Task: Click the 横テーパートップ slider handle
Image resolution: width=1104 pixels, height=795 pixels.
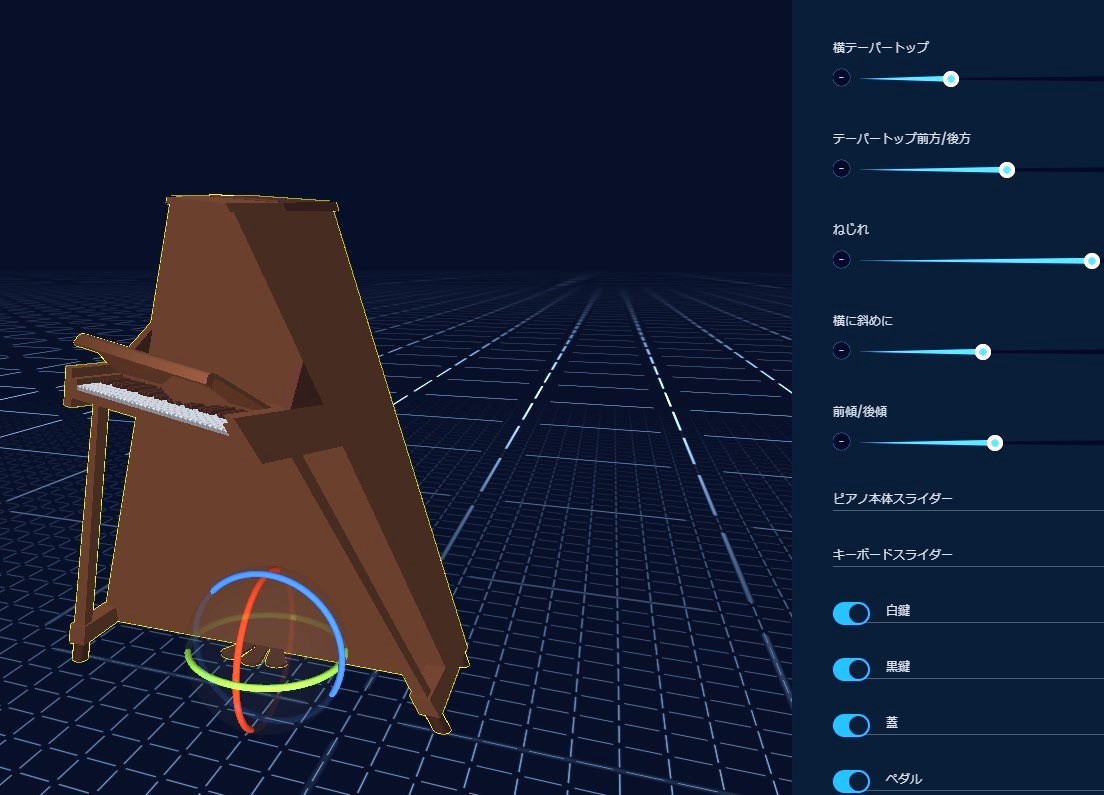Action: (x=951, y=79)
